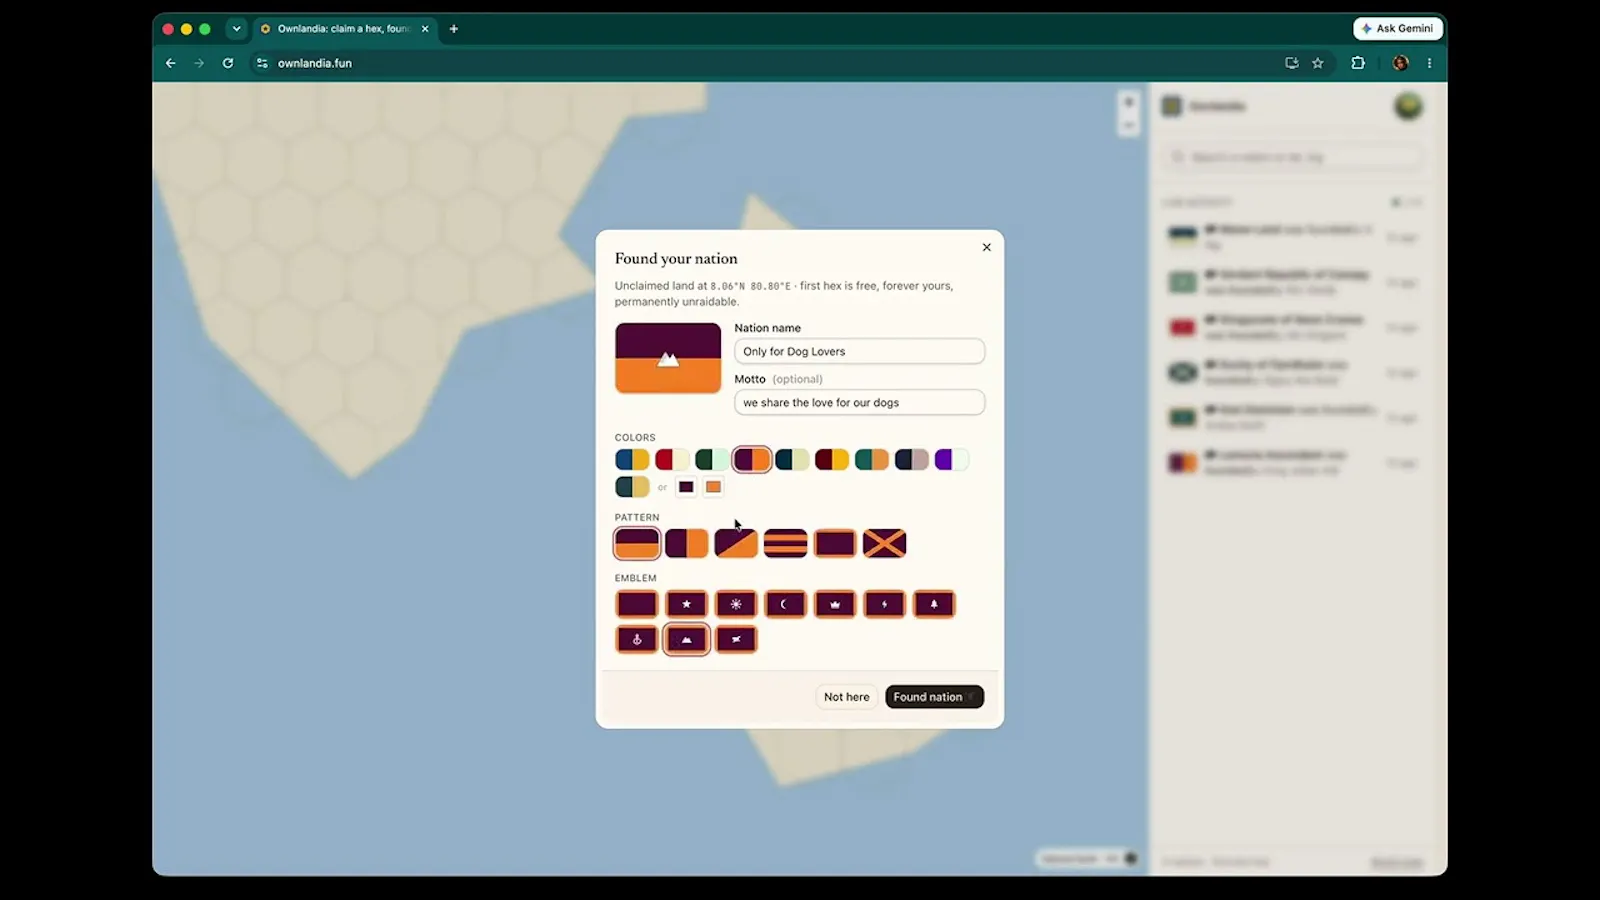Image resolution: width=1600 pixels, height=900 pixels.
Task: Open the Chrome profile avatar
Action: coord(1400,63)
